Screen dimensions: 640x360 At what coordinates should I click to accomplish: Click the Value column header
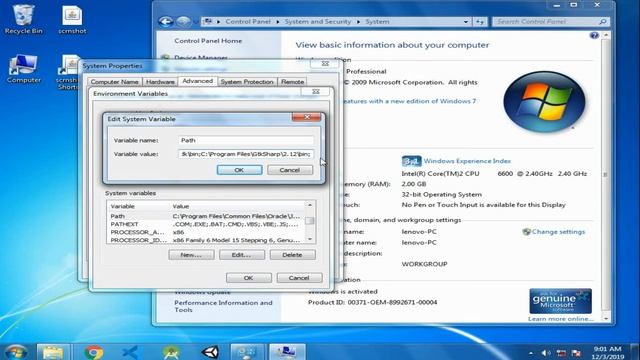click(238, 206)
